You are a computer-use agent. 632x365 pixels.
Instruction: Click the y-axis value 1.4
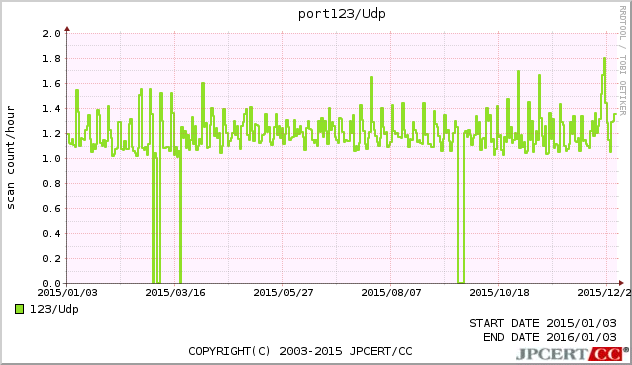pyautogui.click(x=51, y=108)
